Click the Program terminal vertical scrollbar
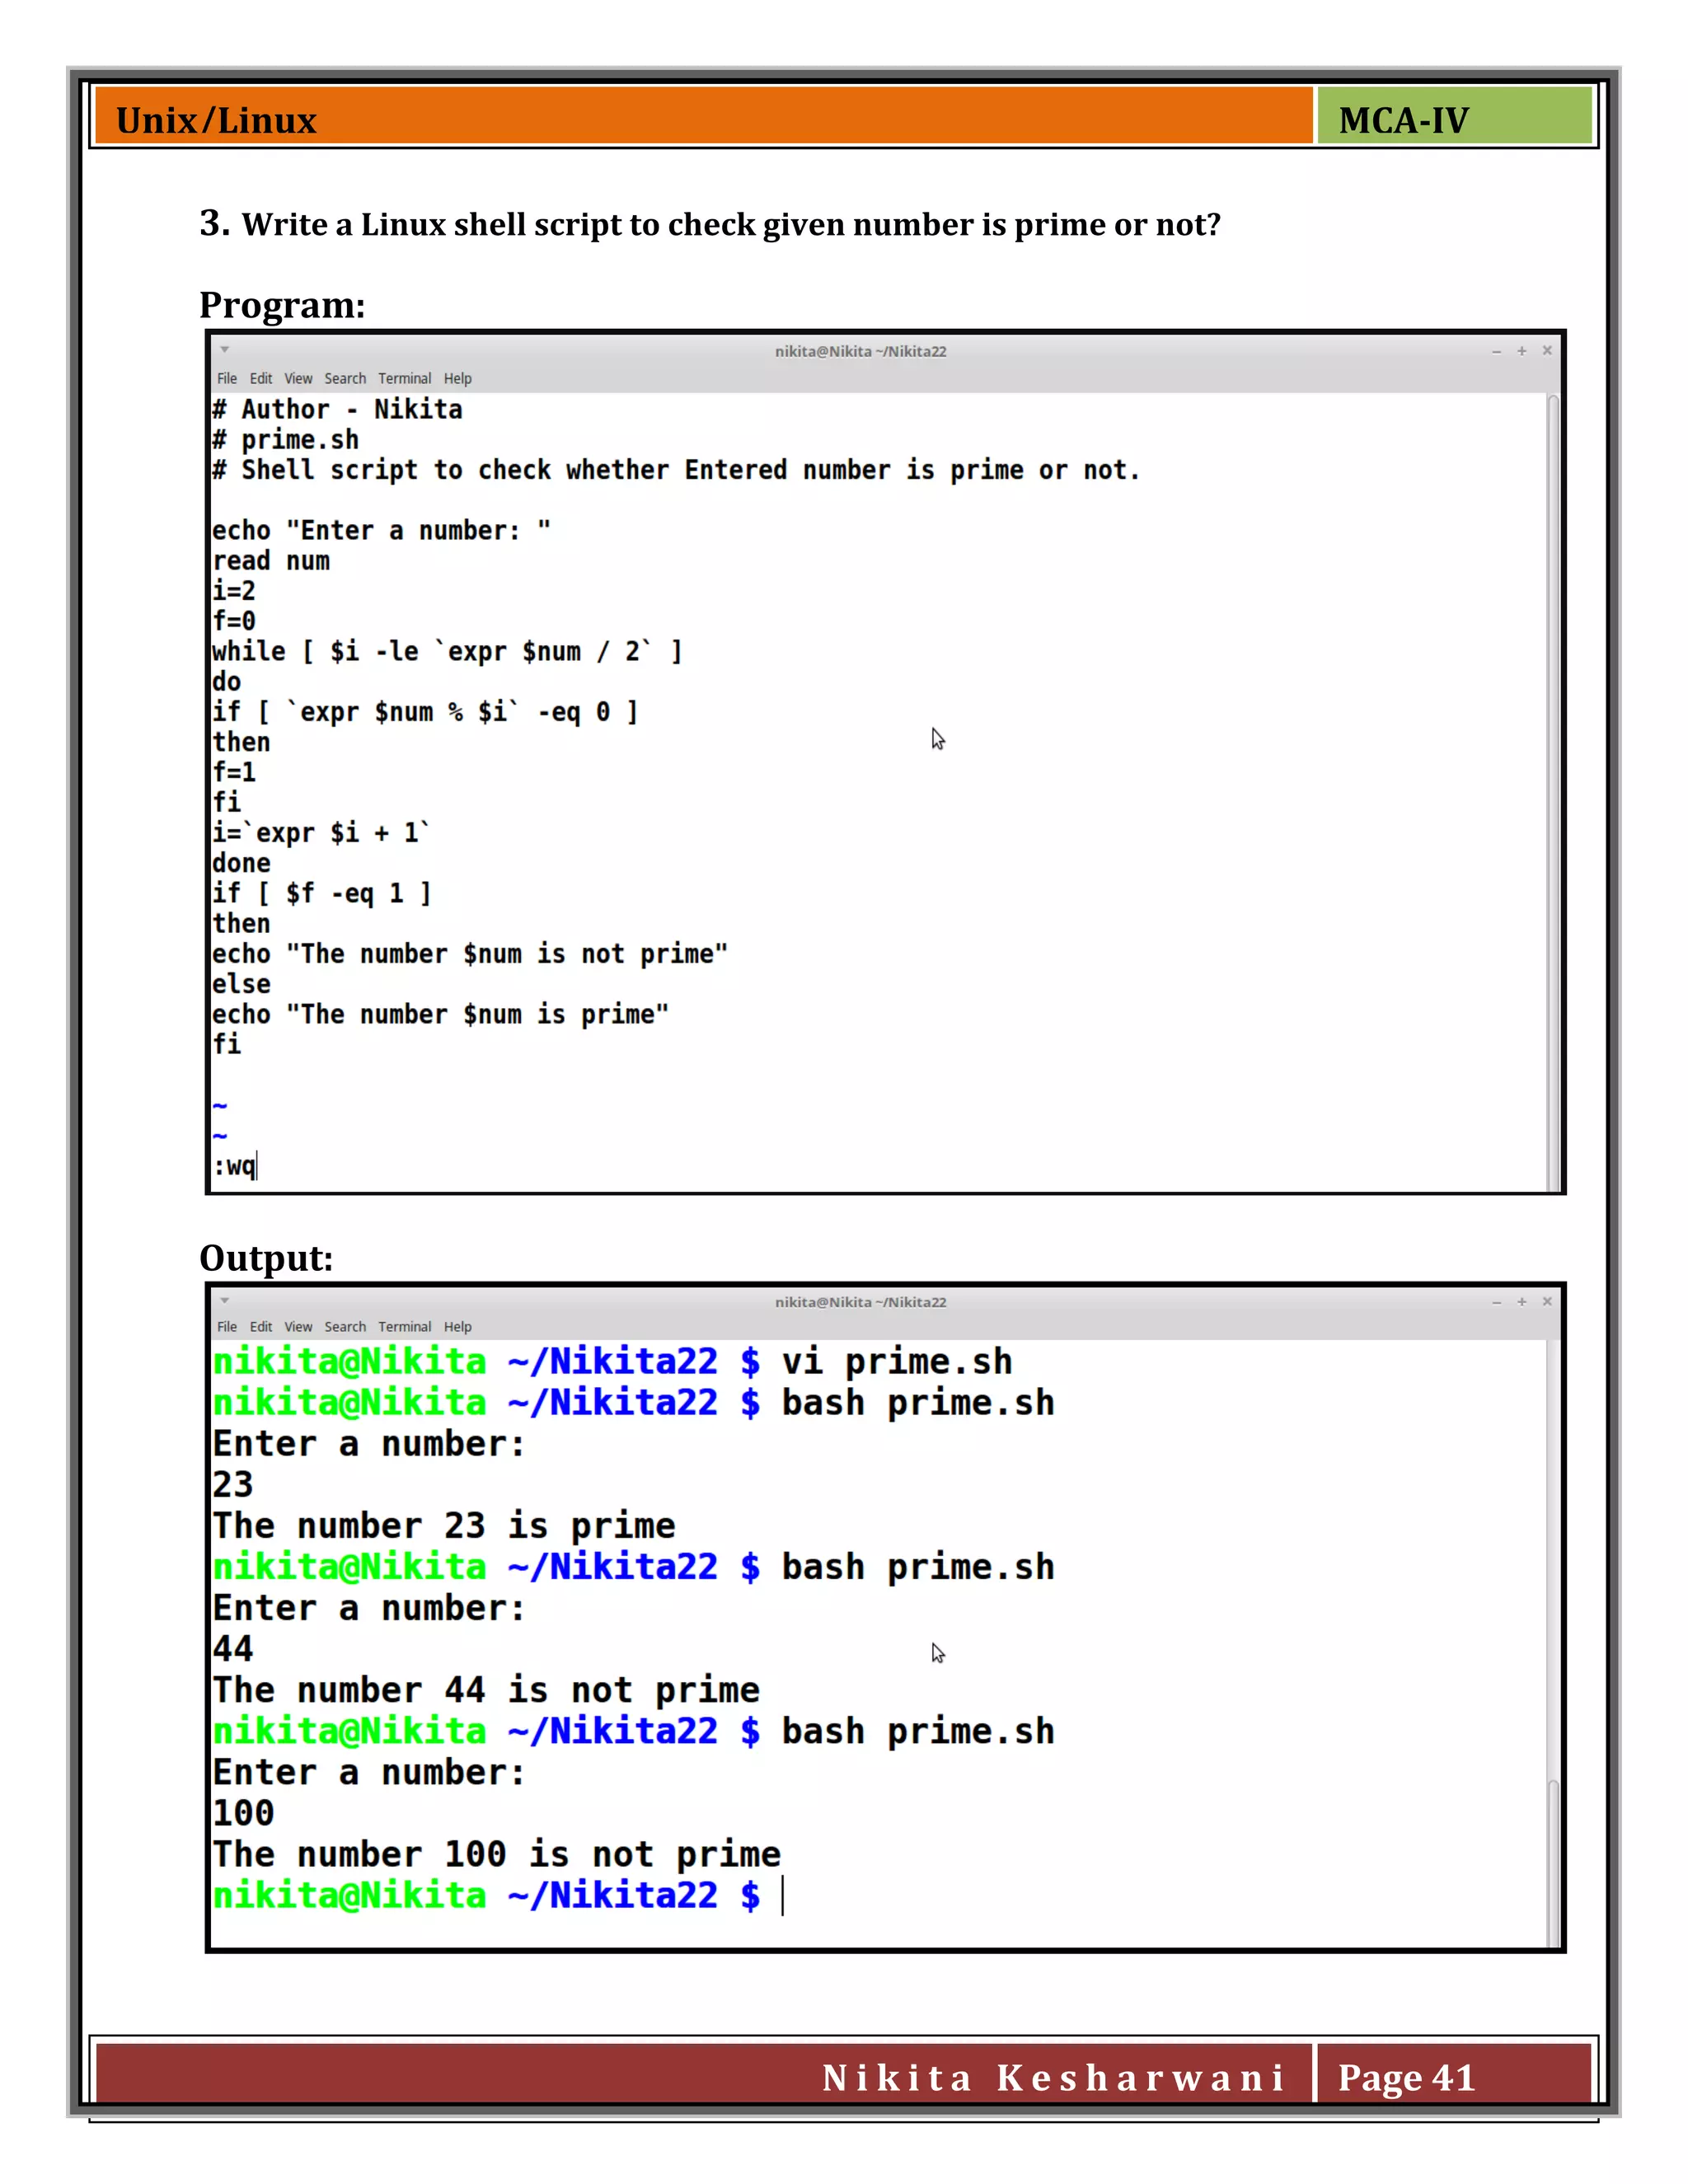Screen dimensions: 1688x2184 pyautogui.click(x=1553, y=792)
